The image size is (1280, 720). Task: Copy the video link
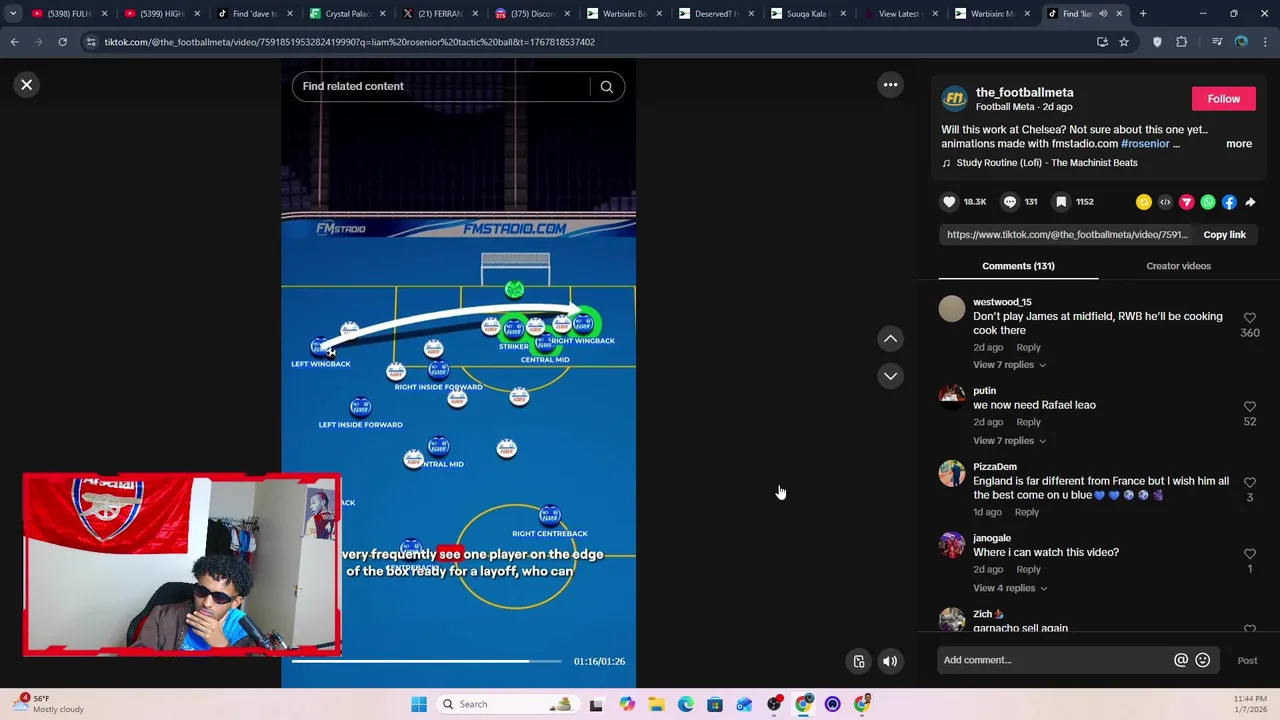pos(1224,235)
